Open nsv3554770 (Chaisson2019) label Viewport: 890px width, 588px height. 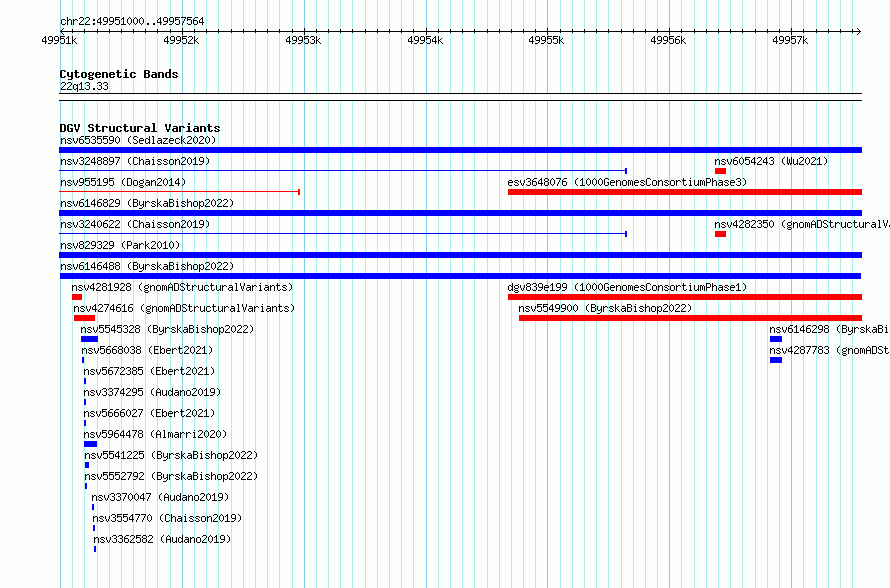tap(167, 518)
